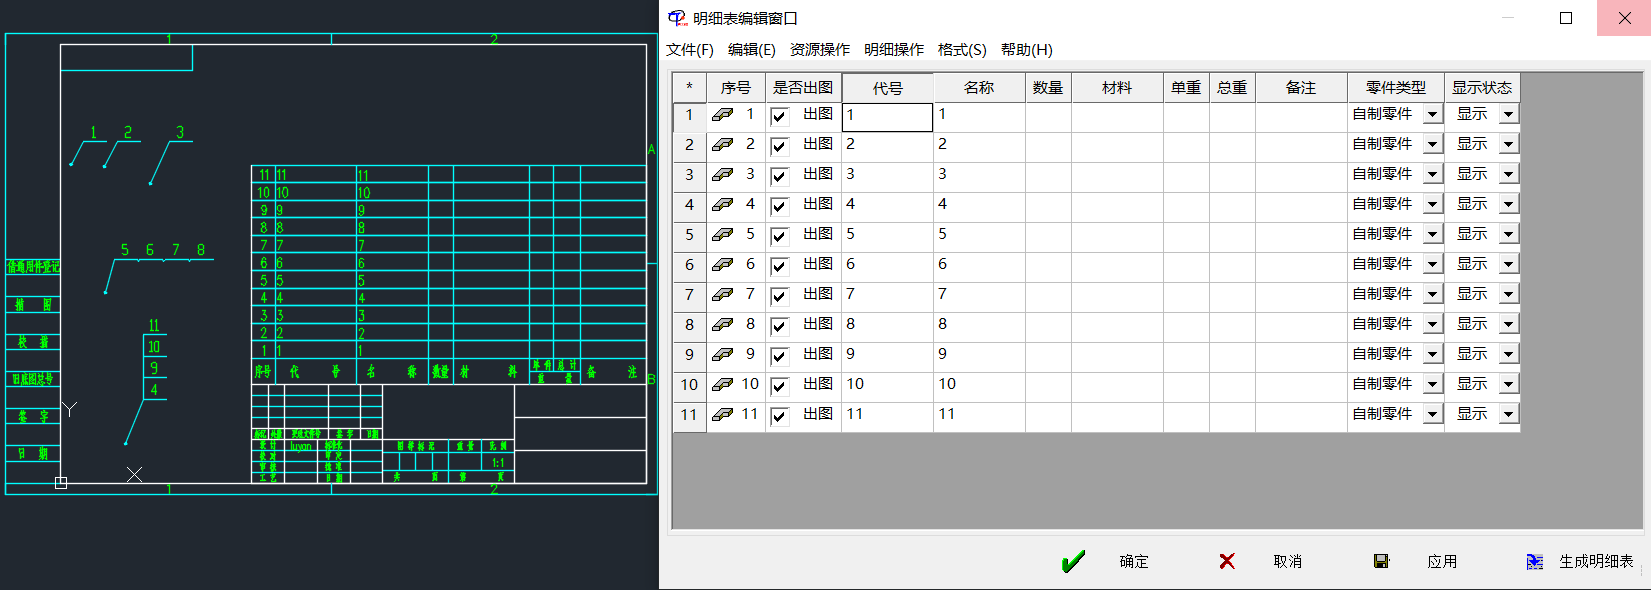Toggle the 出图 checkbox in row 6
This screenshot has height=590, width=1651.
780,267
